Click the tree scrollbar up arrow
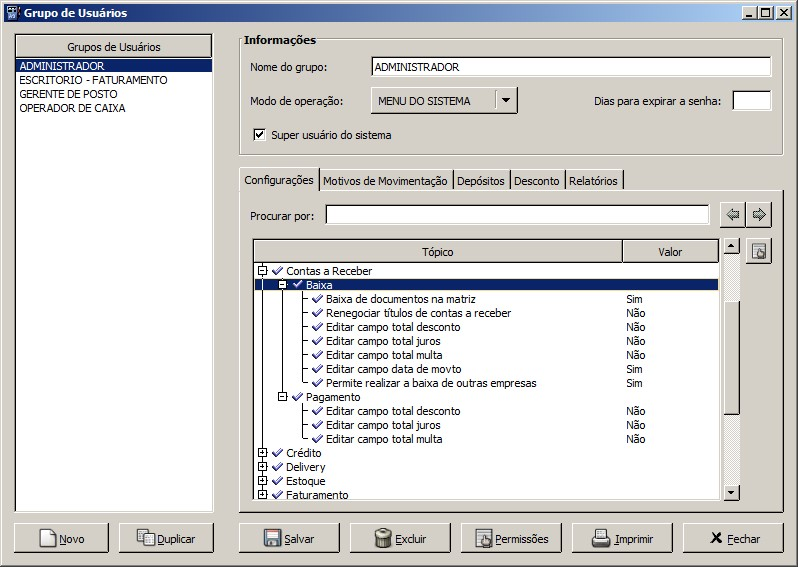 pos(731,246)
